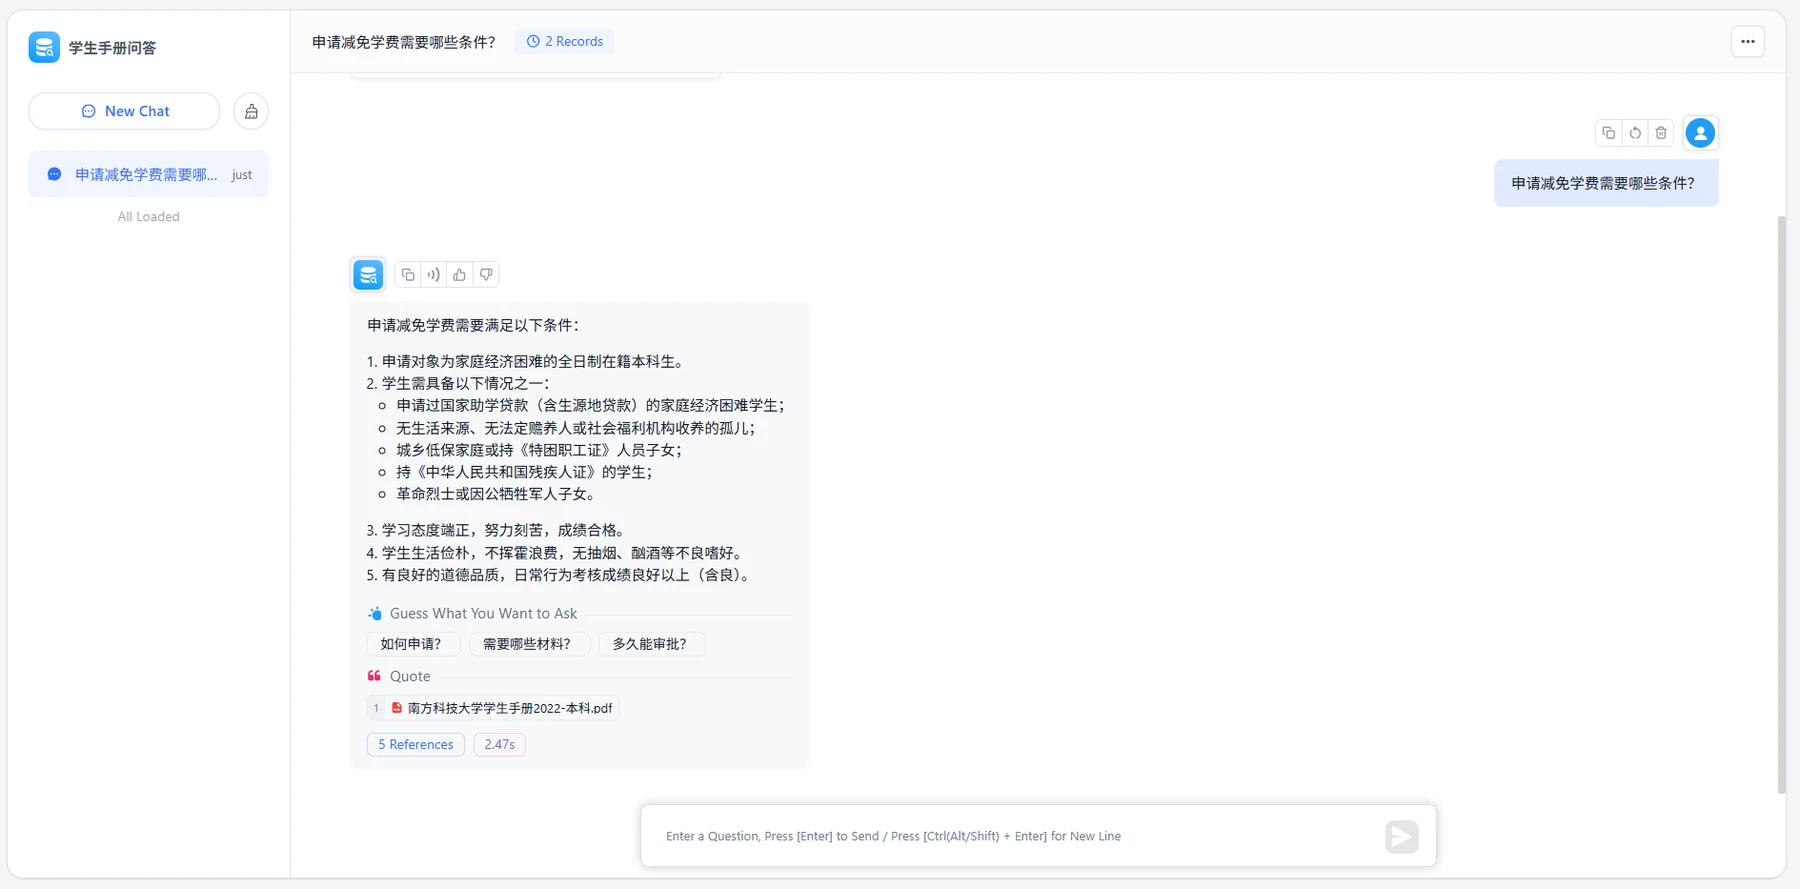
Task: Click the send message arrow button
Action: 1402,836
